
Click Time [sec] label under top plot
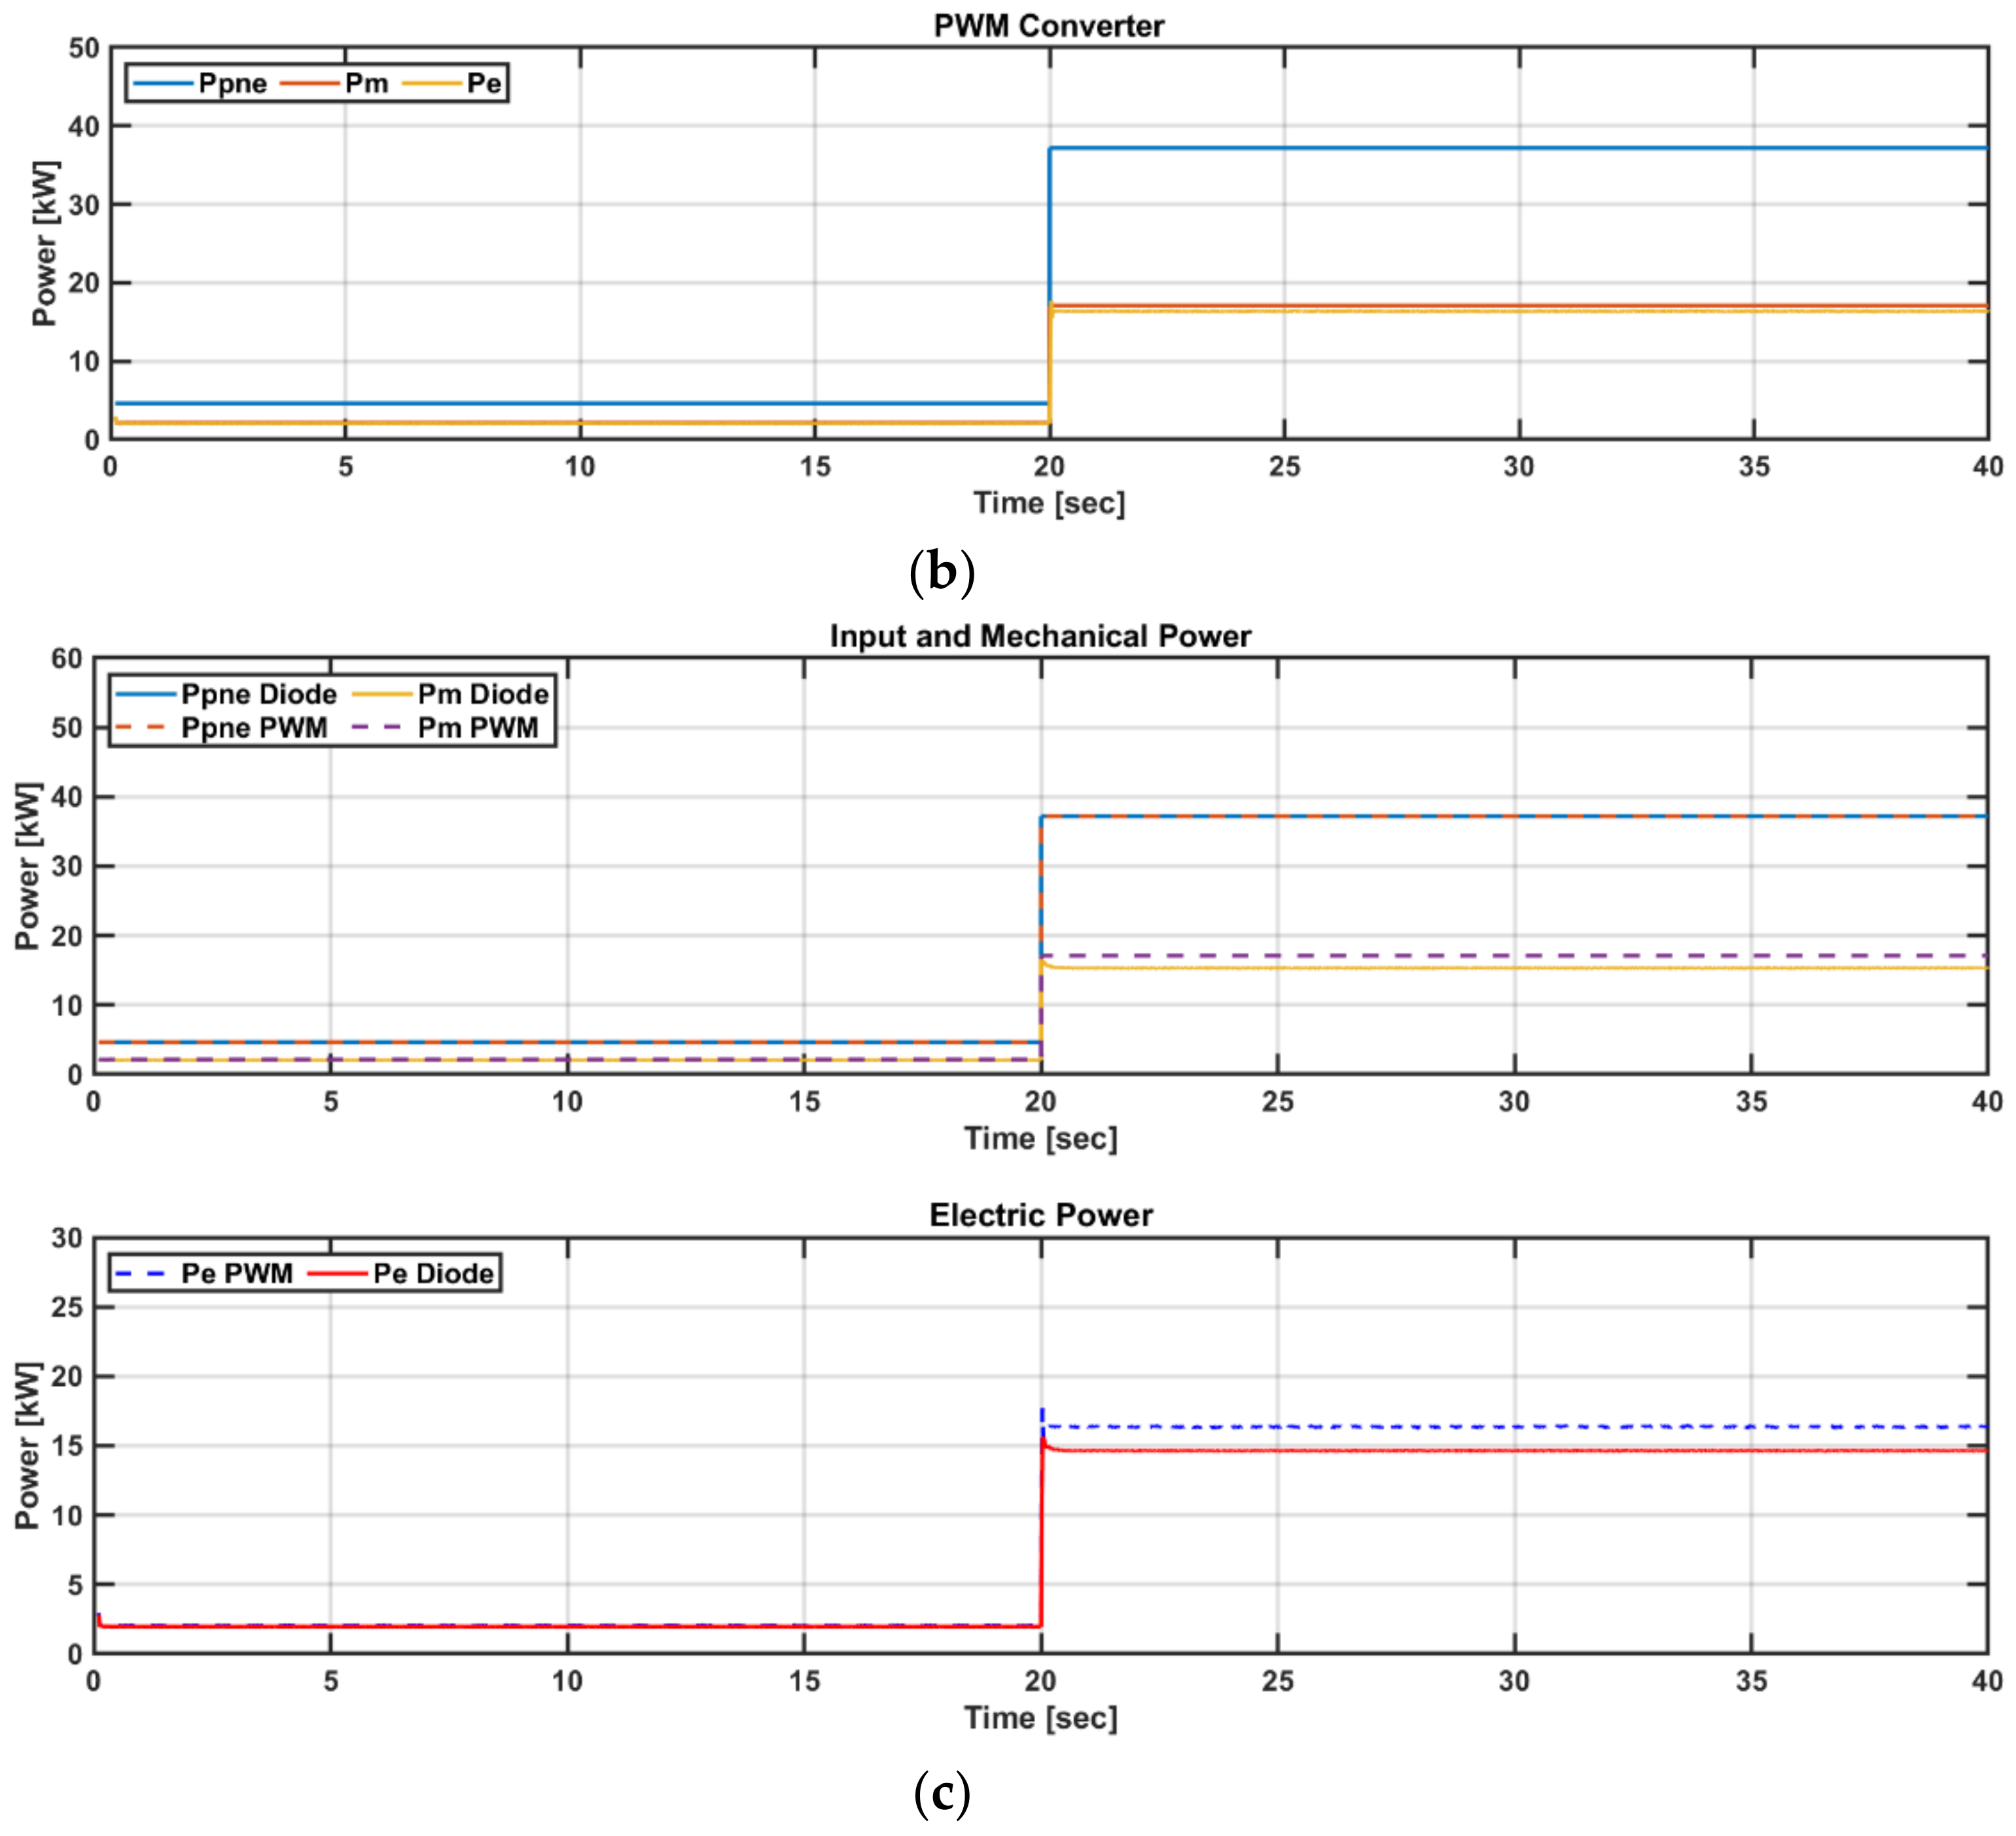coord(1049,503)
